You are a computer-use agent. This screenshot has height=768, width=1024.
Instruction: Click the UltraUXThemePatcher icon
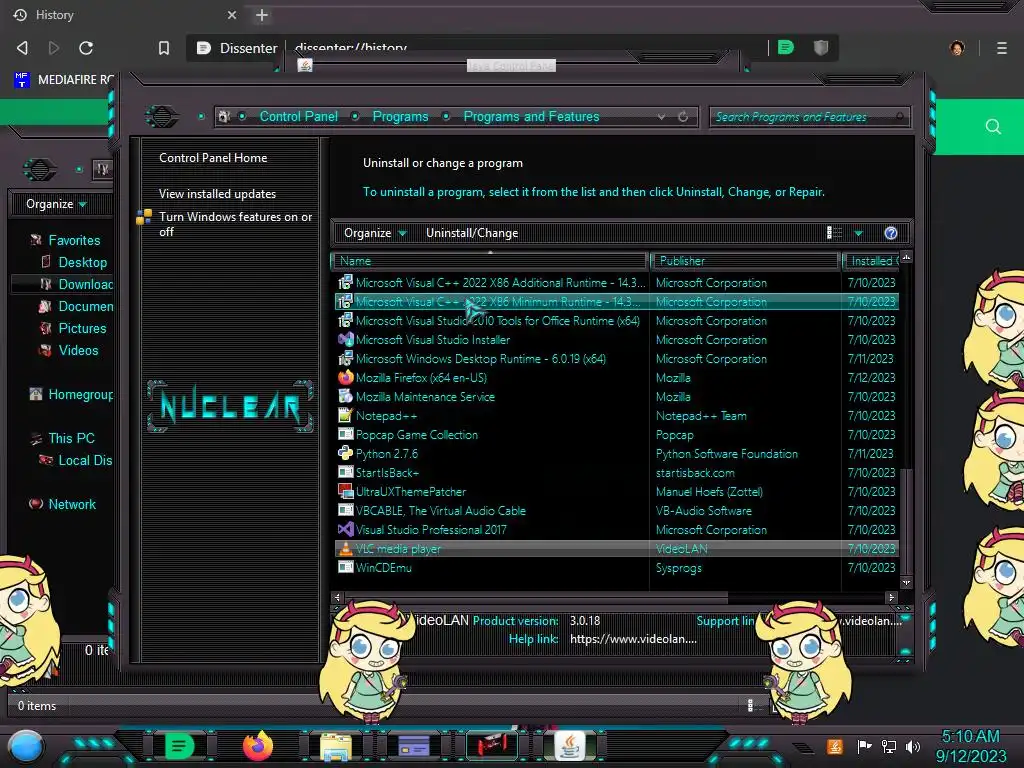pyautogui.click(x=345, y=491)
